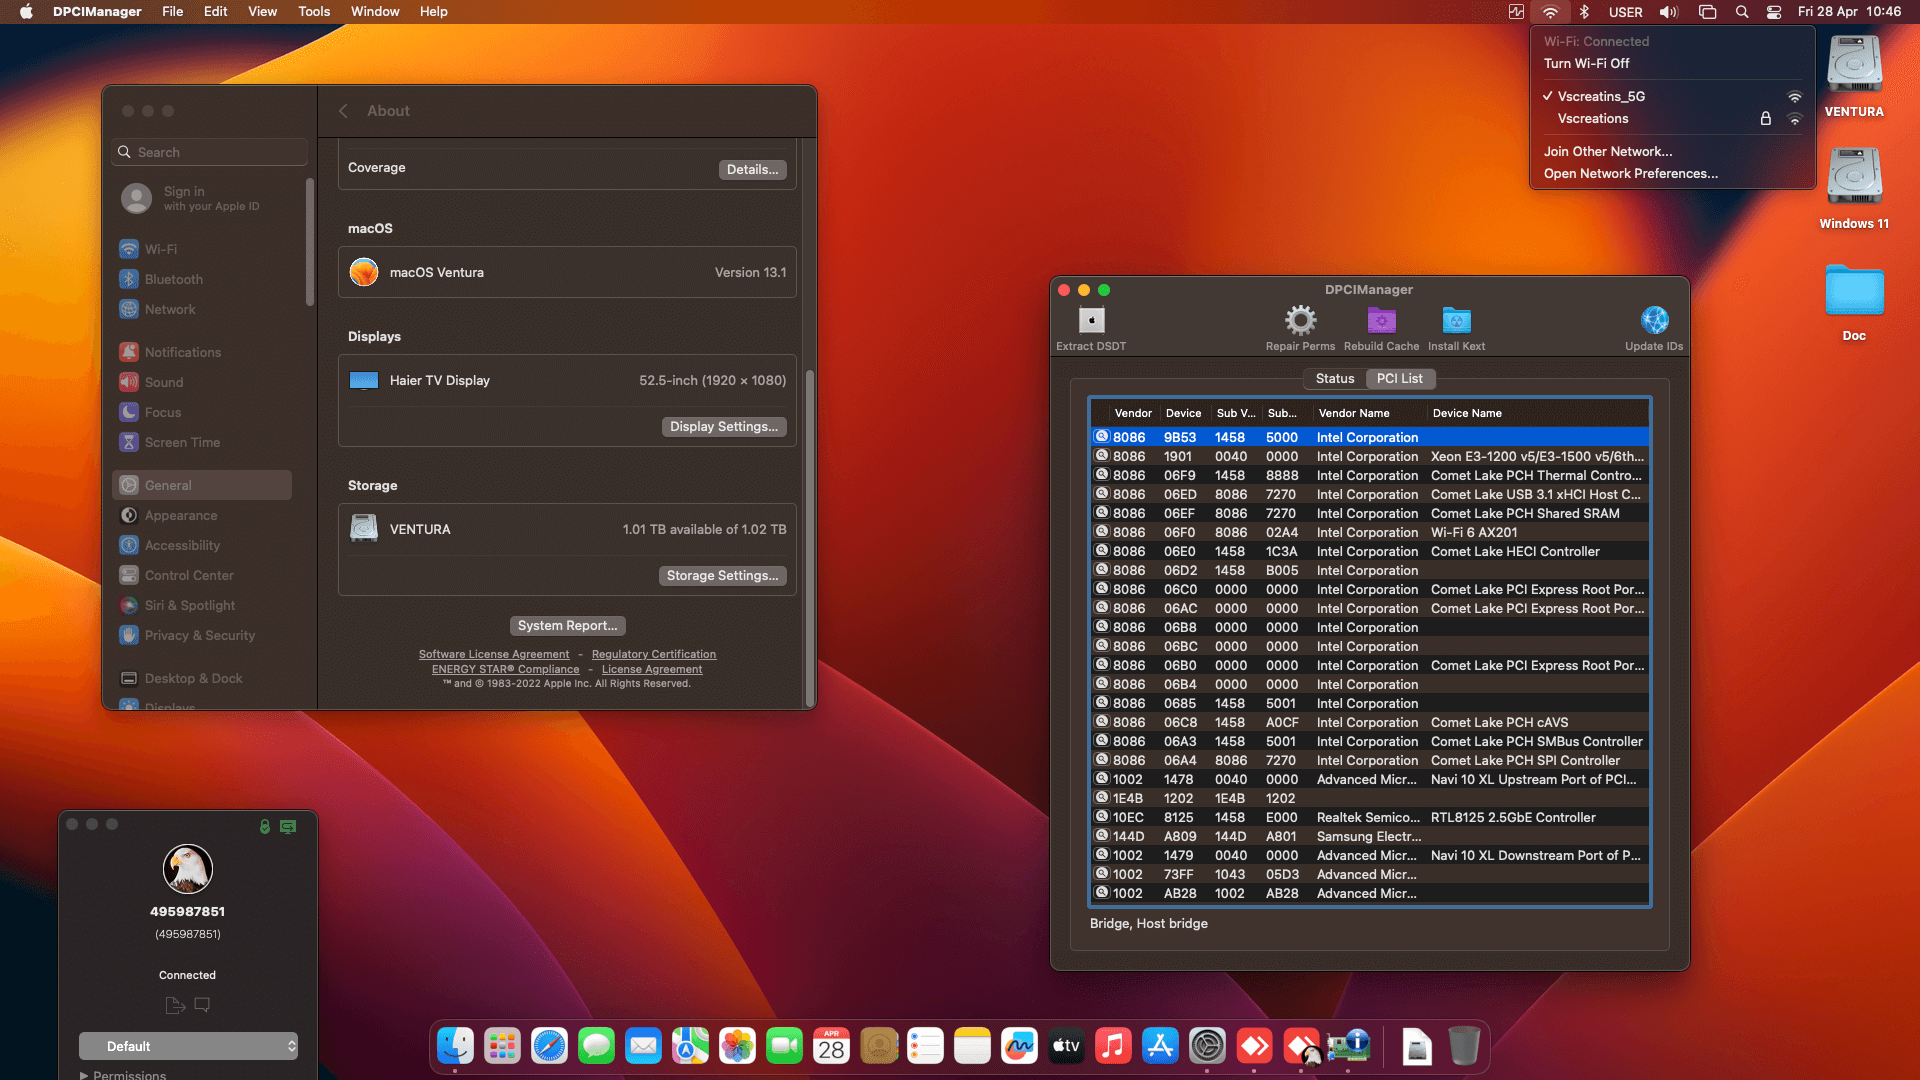Viewport: 1920px width, 1080px height.
Task: Open the Tools menu
Action: pyautogui.click(x=314, y=12)
